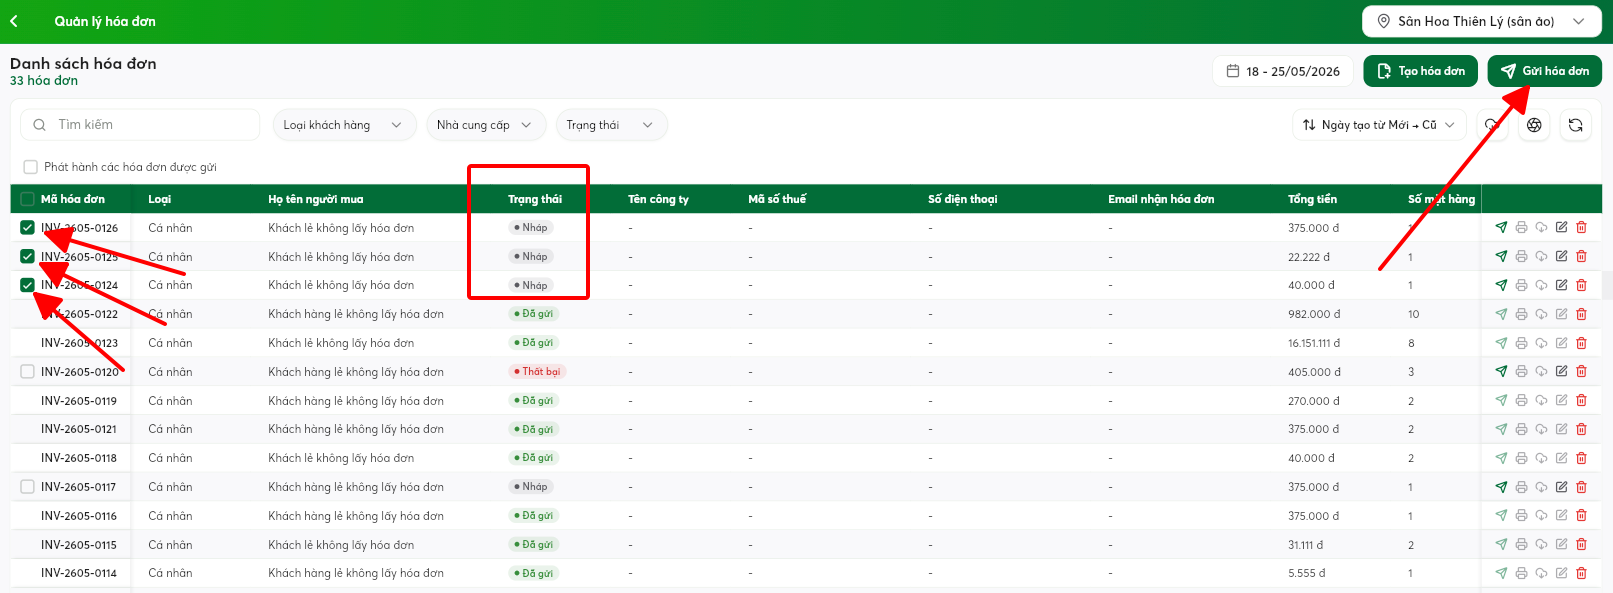Send invoice INV-2605-0125
Image resolution: width=1613 pixels, height=593 pixels.
click(x=1501, y=257)
